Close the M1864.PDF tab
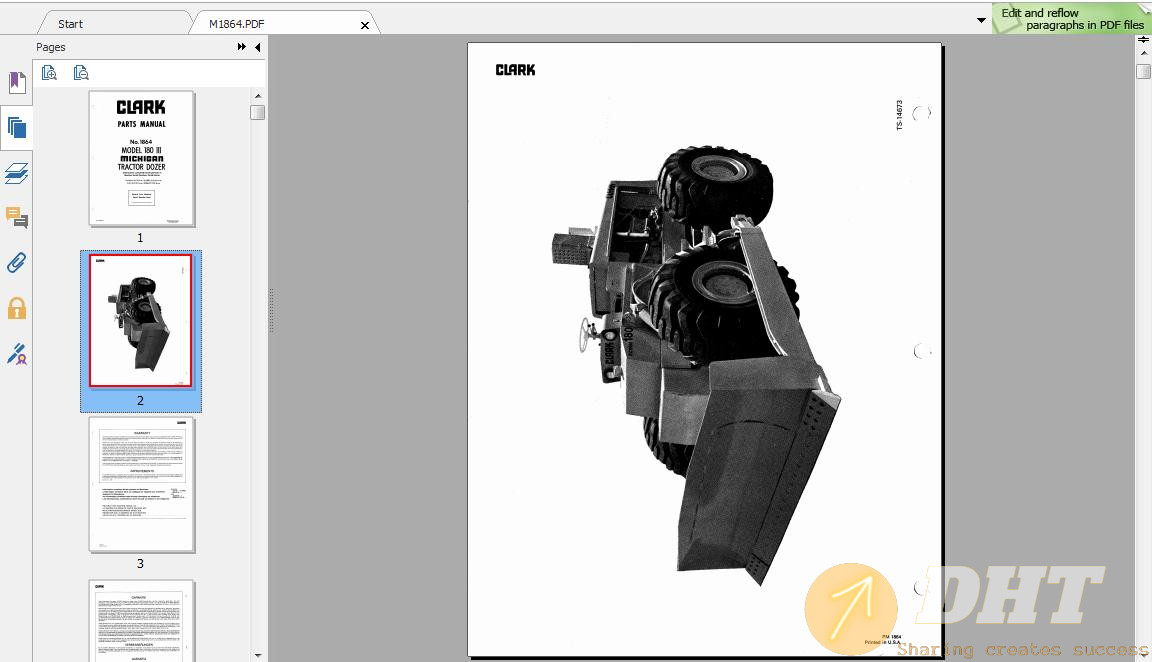Screen dimensions: 1152x662 coord(364,25)
